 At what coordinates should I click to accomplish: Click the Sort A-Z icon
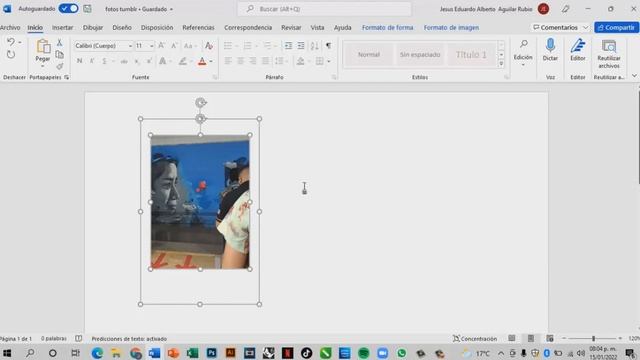[x=314, y=46]
